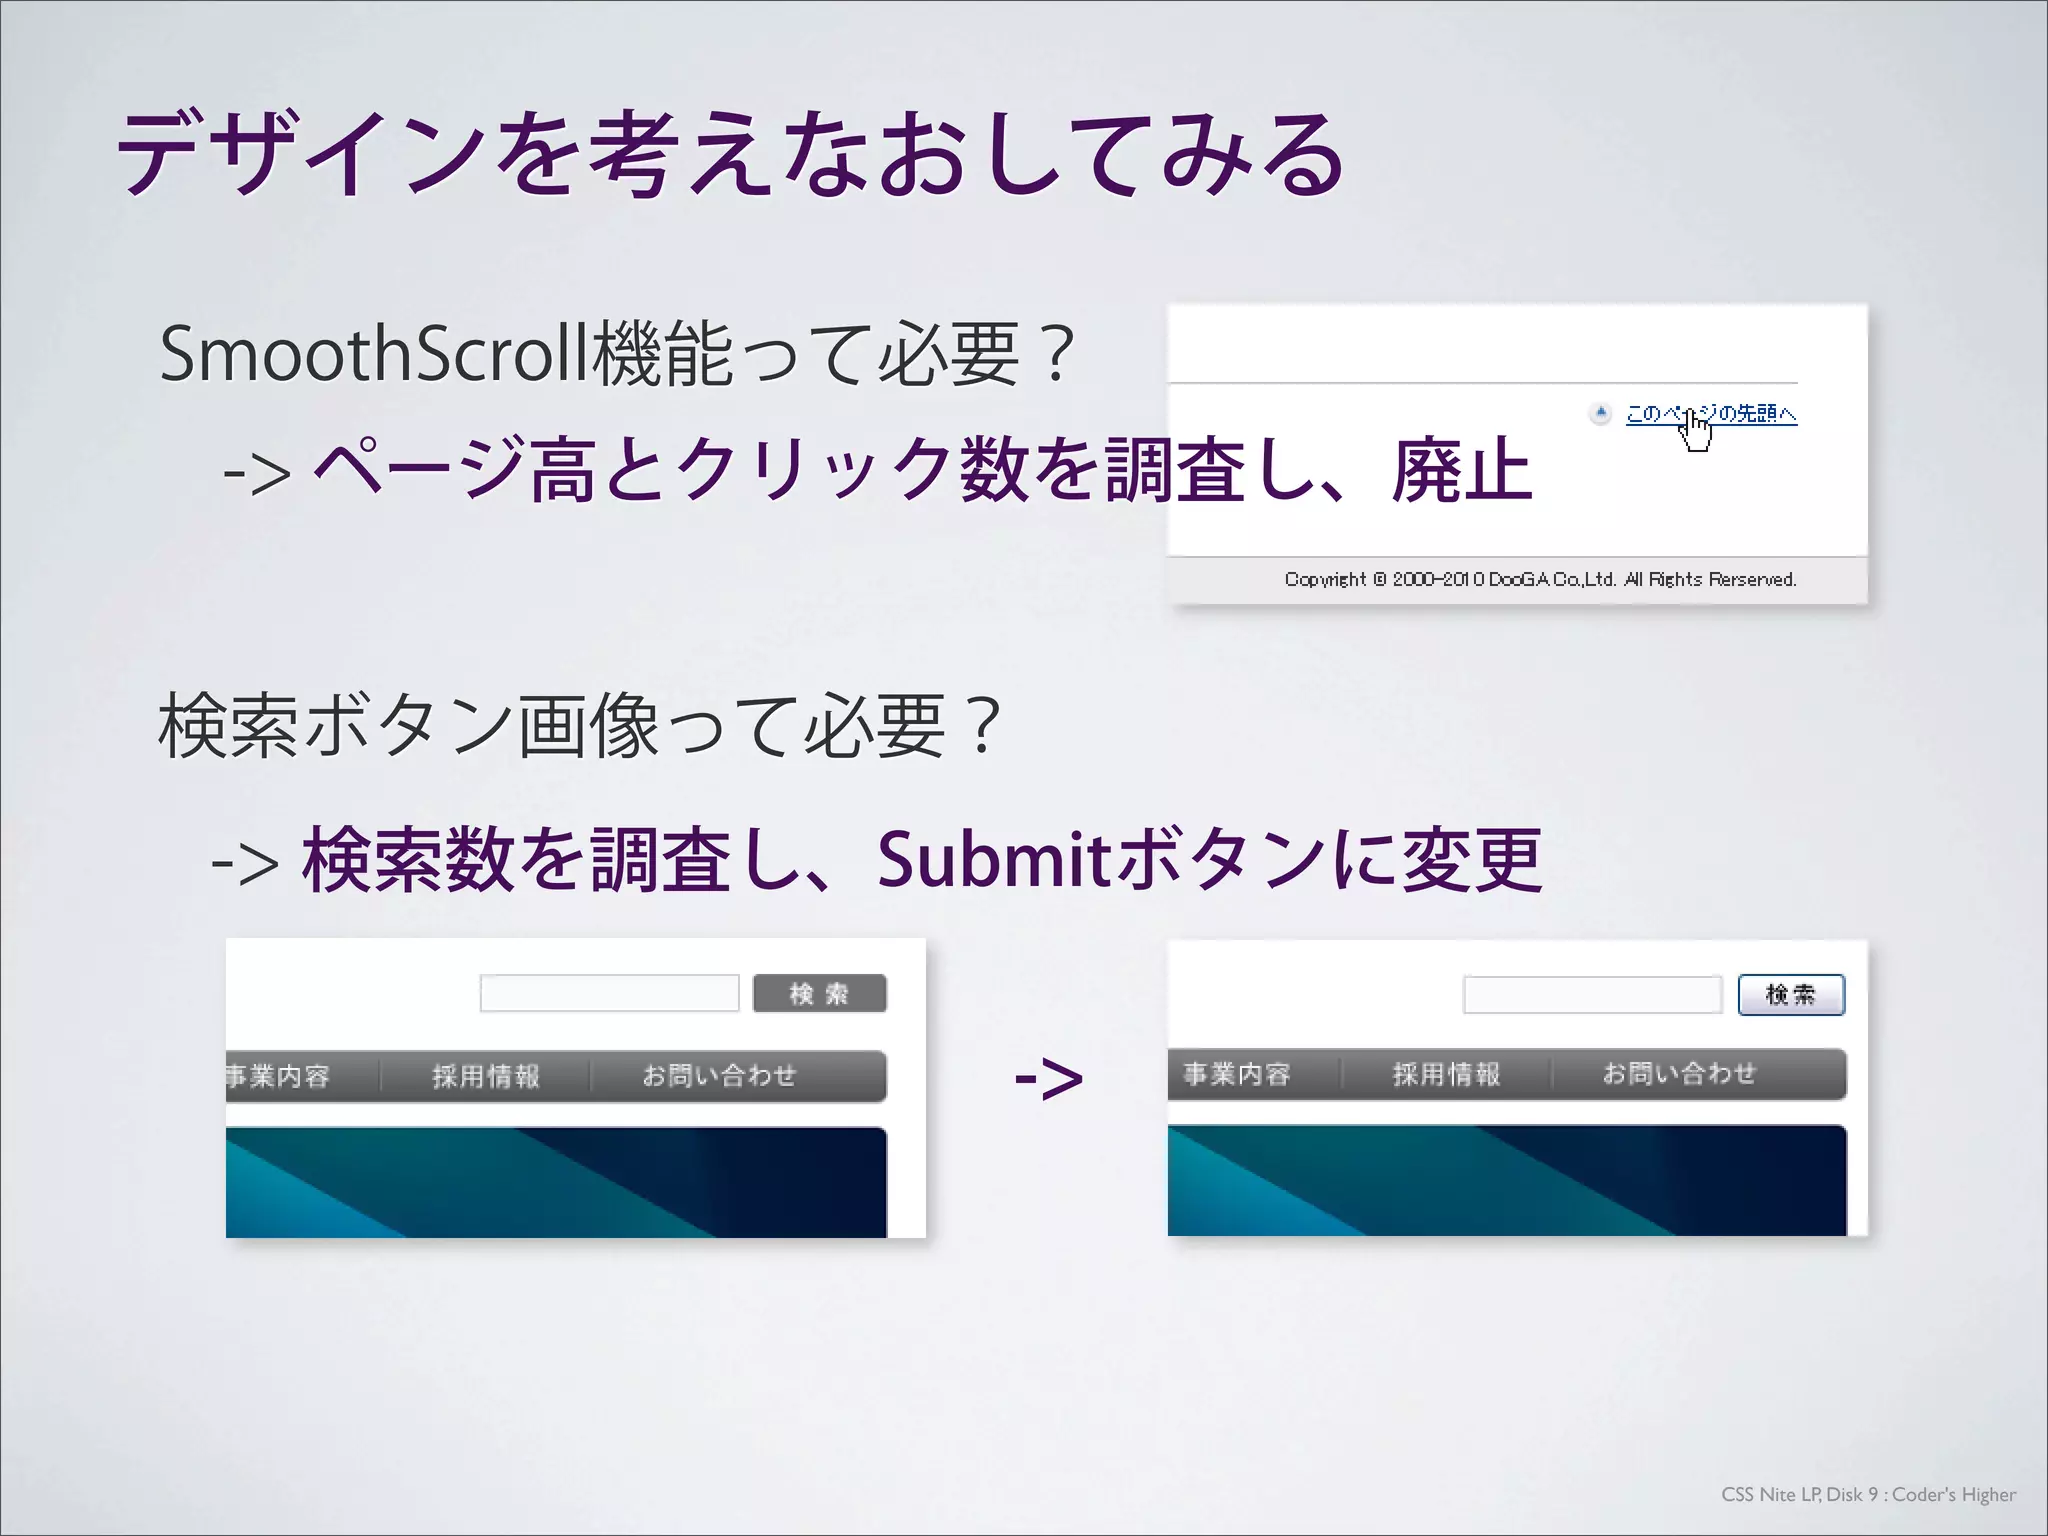Select 採用情報 in the left navigation bar
2048x1536 pixels.
click(x=486, y=1076)
